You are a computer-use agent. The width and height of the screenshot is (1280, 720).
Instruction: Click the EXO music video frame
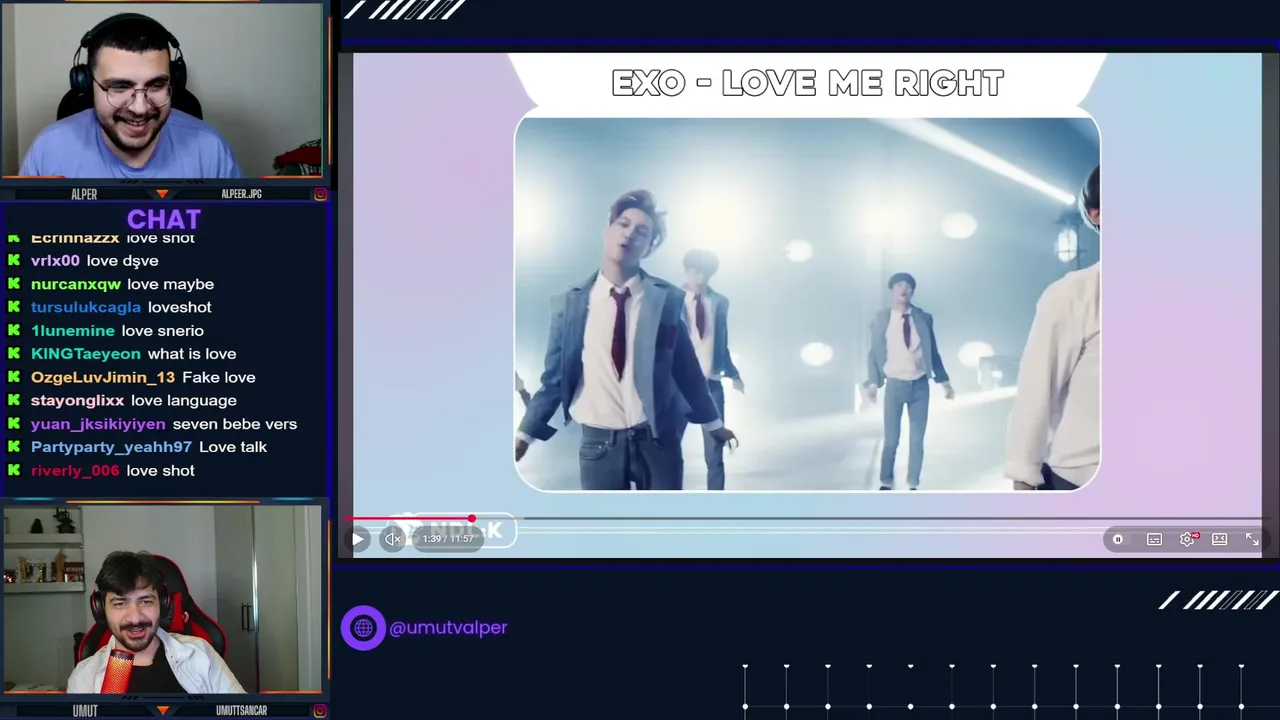pyautogui.click(x=807, y=304)
